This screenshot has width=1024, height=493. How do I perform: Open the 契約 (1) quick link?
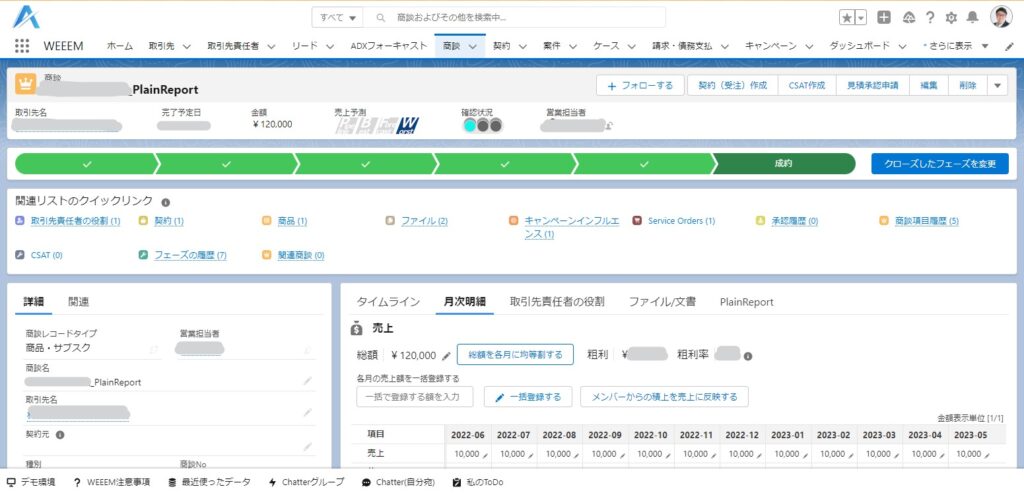tap(168, 221)
